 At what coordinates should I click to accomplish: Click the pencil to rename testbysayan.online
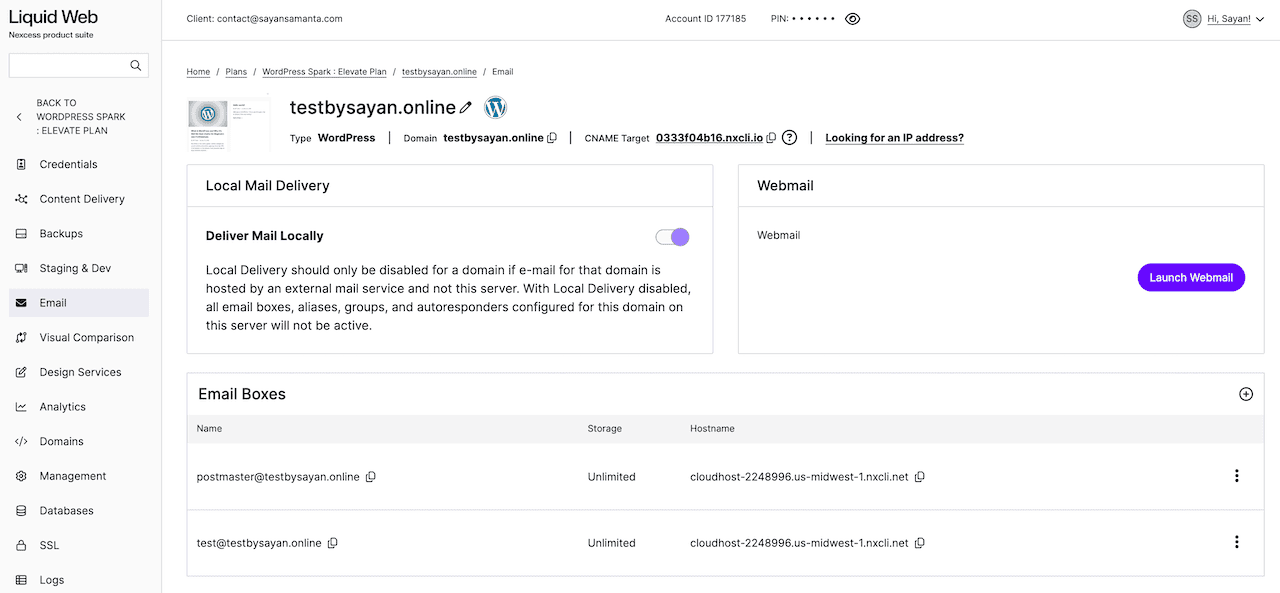point(465,106)
